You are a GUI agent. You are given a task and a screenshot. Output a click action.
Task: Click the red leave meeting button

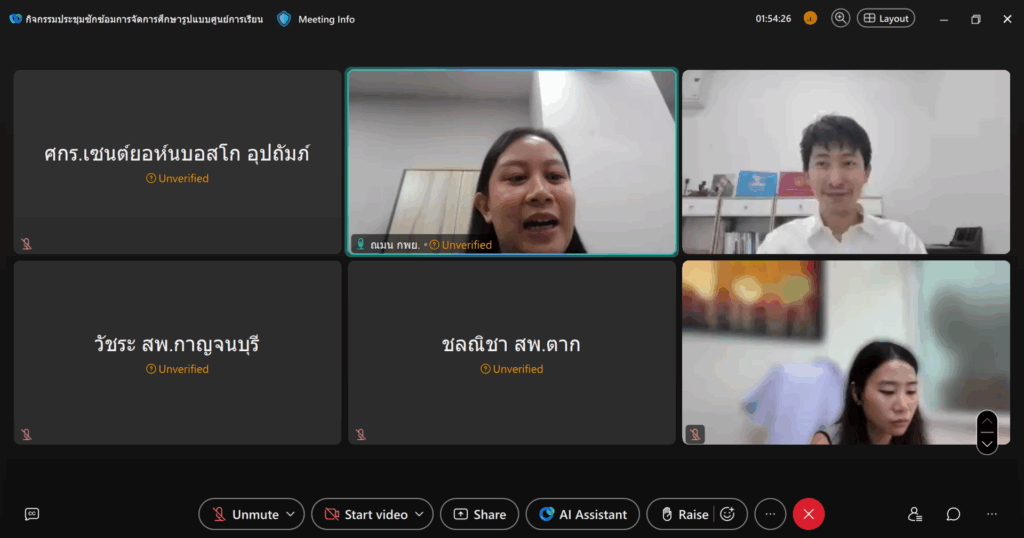tap(808, 514)
